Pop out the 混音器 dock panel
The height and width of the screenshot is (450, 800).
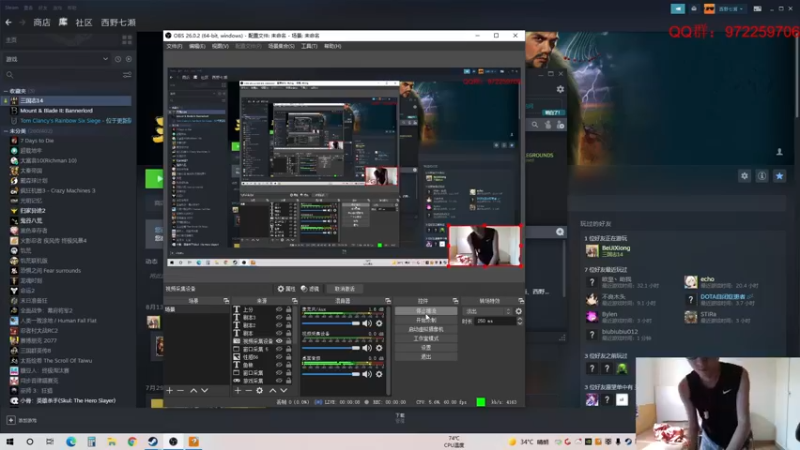(x=388, y=301)
